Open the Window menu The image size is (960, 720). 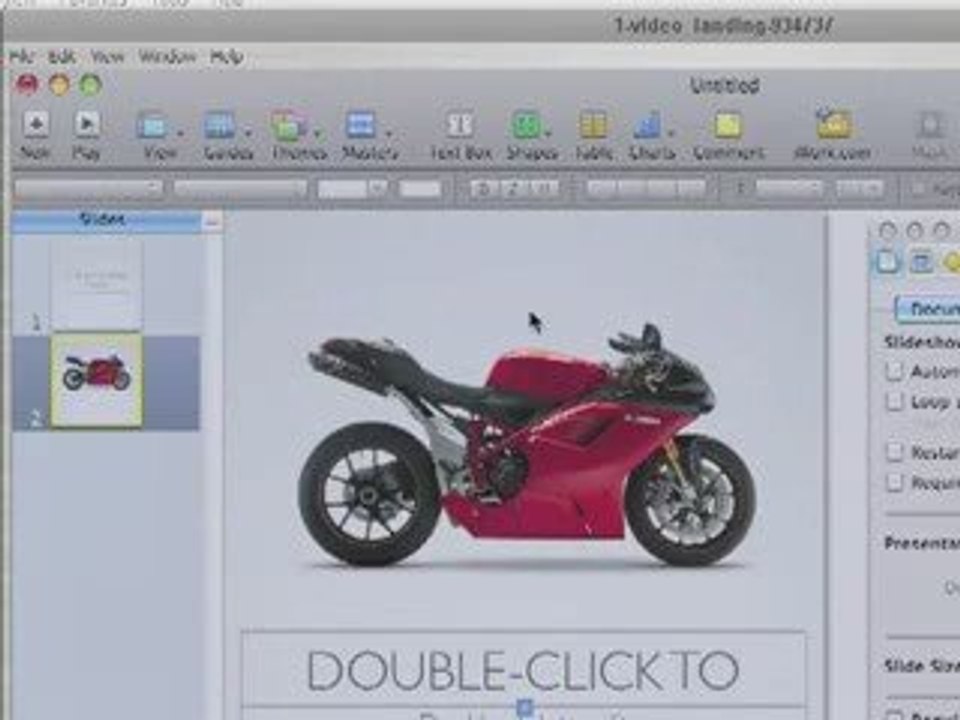tap(167, 57)
